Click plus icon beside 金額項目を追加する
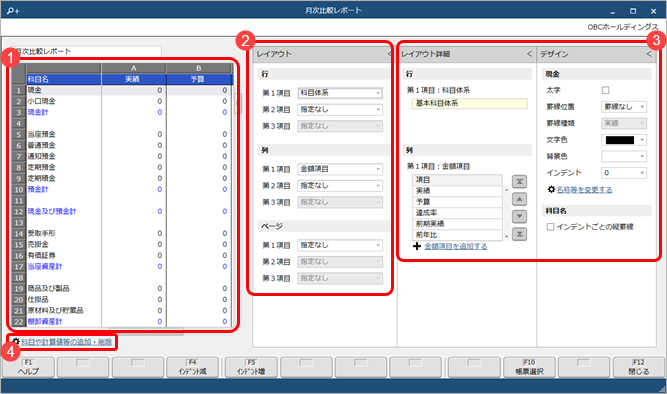The width and height of the screenshot is (667, 394). [417, 246]
